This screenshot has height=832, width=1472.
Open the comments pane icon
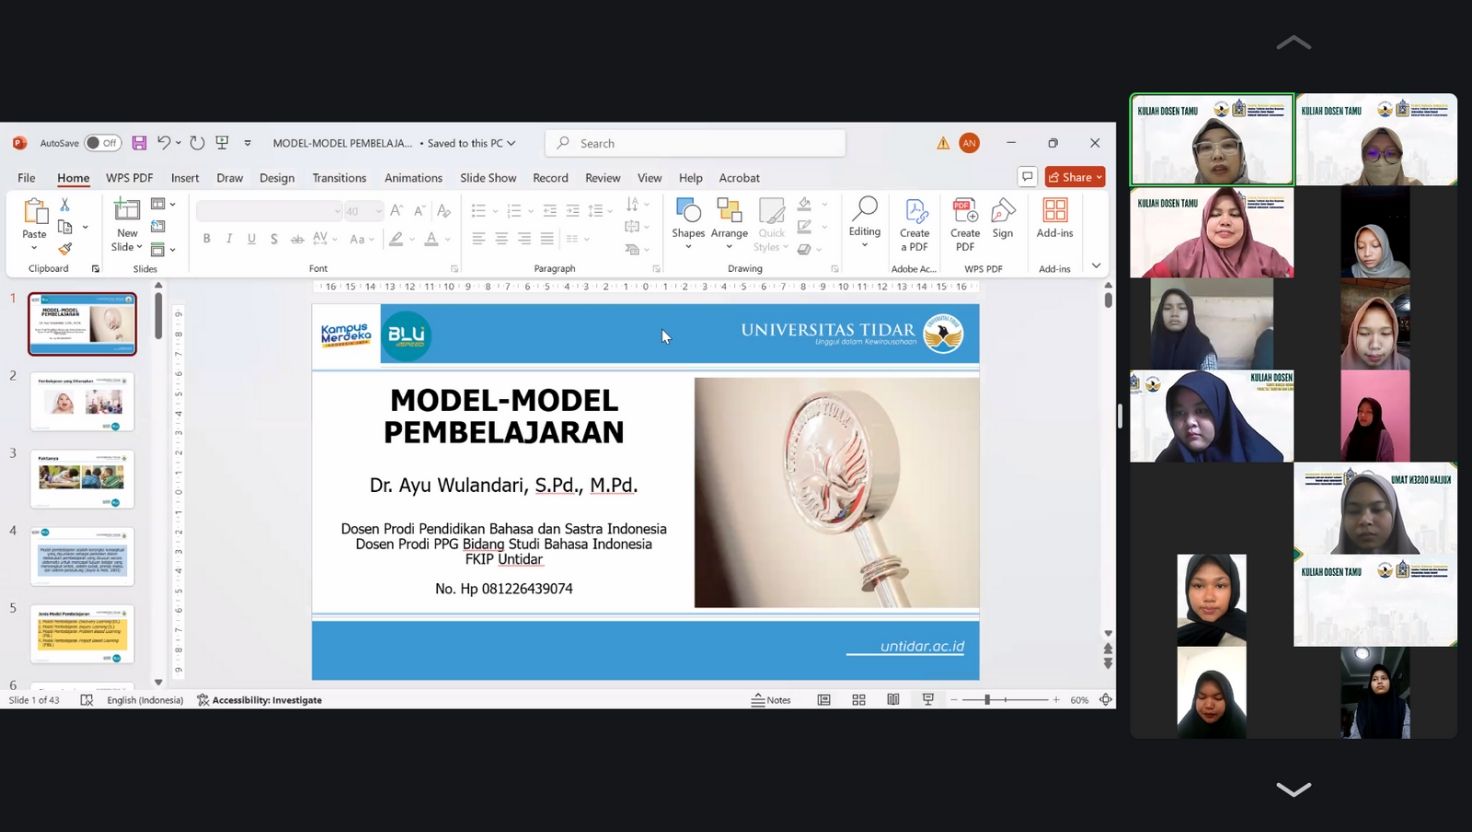tap(1027, 177)
